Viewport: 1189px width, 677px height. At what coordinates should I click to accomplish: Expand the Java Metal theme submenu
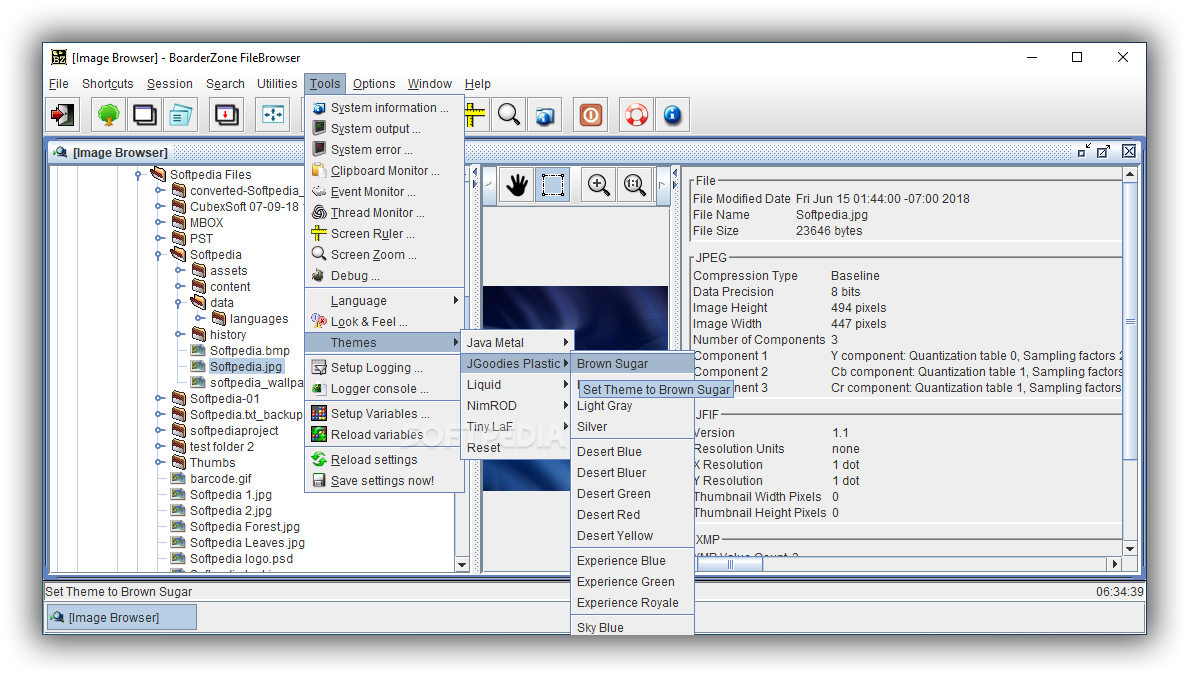(x=517, y=343)
